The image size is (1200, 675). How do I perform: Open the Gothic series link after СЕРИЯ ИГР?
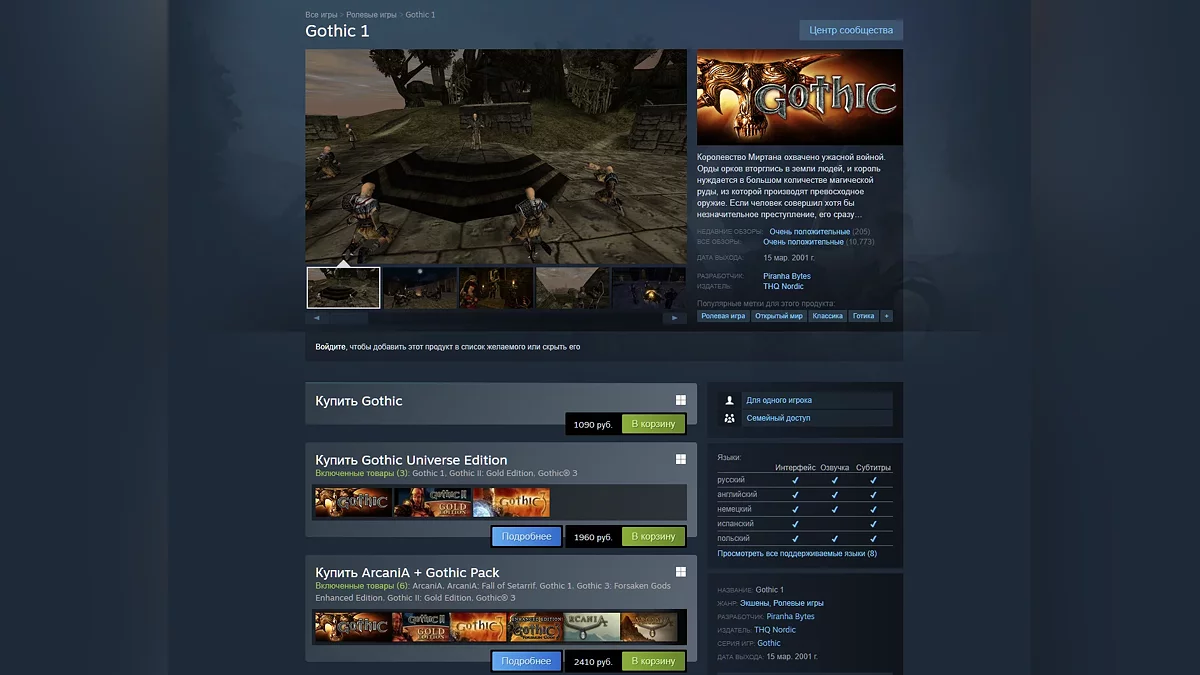point(769,643)
